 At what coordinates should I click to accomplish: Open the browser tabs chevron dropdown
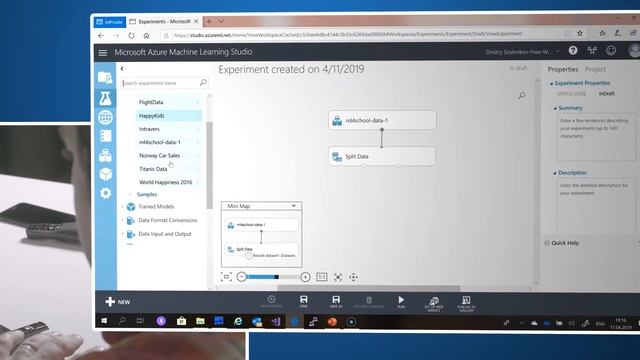(221, 21)
